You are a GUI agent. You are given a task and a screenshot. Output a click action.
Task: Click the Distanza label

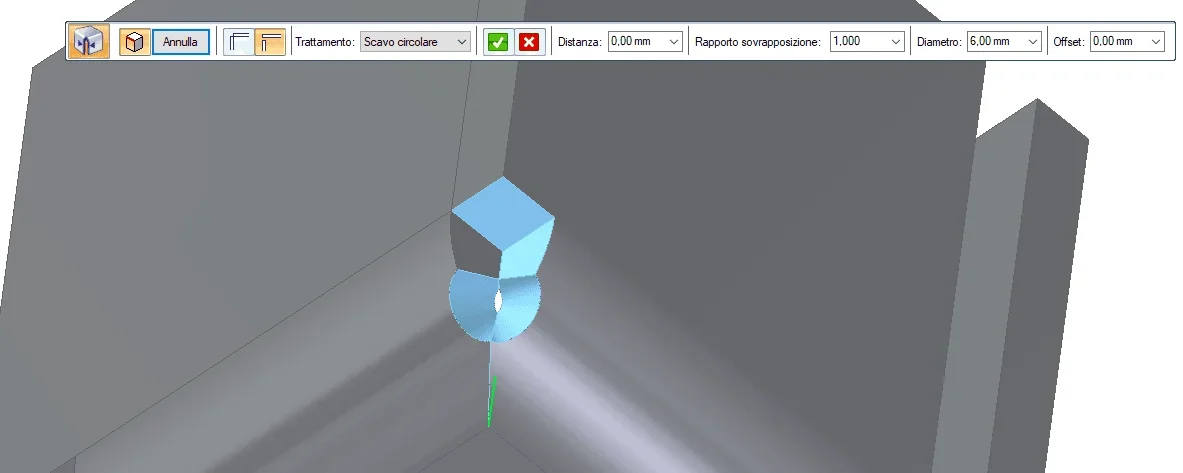click(579, 42)
